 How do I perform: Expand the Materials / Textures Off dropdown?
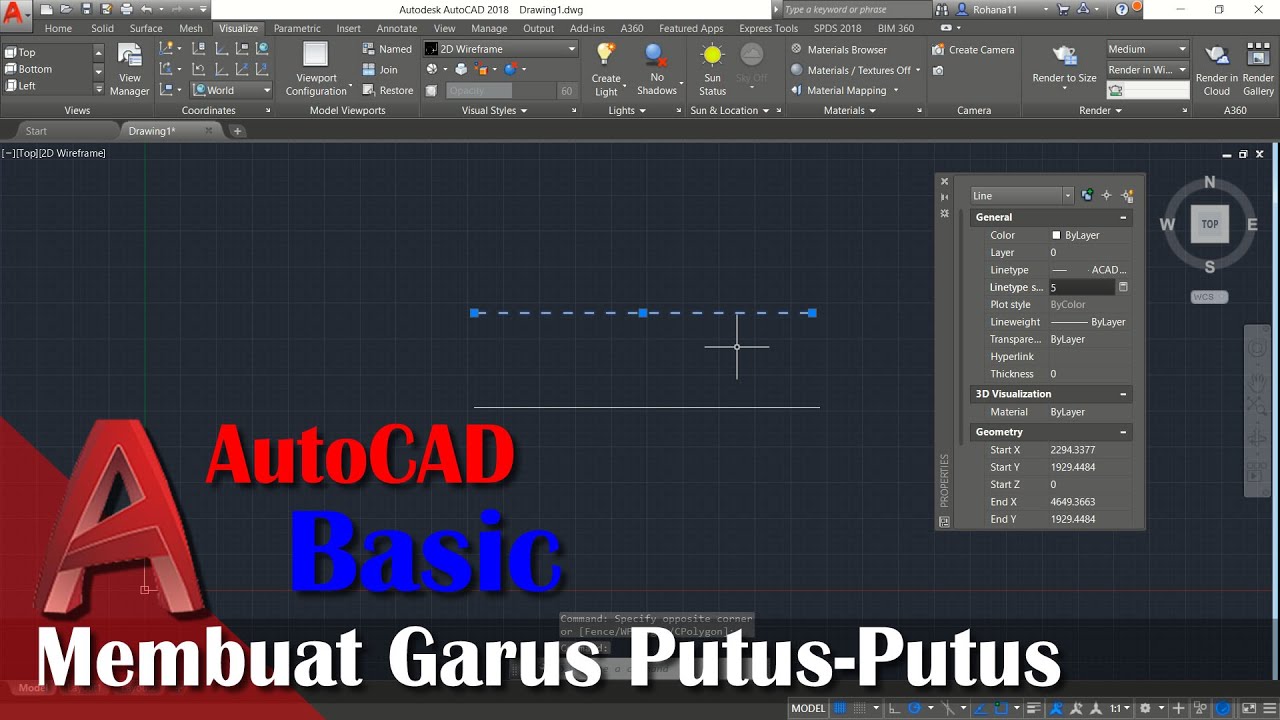(x=918, y=70)
